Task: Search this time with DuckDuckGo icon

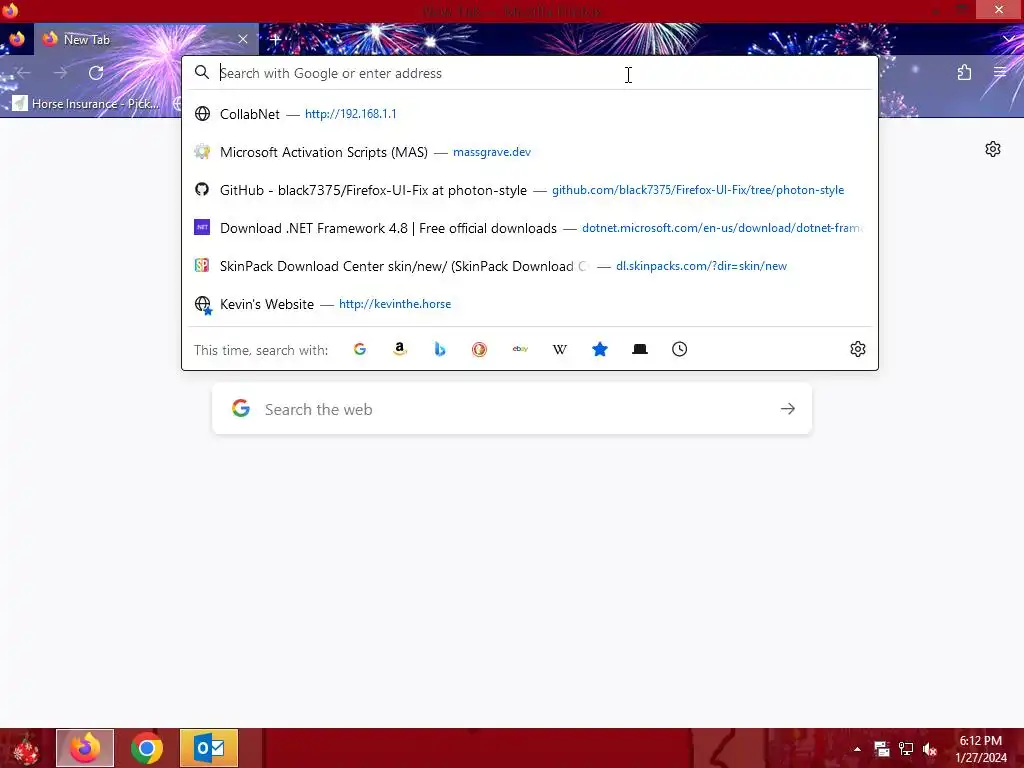Action: [479, 349]
